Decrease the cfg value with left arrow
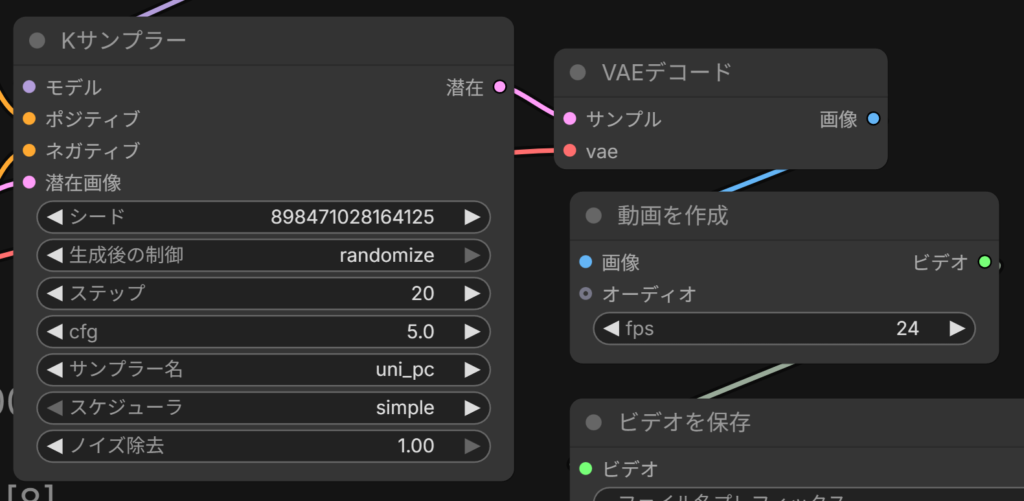 (x=54, y=331)
